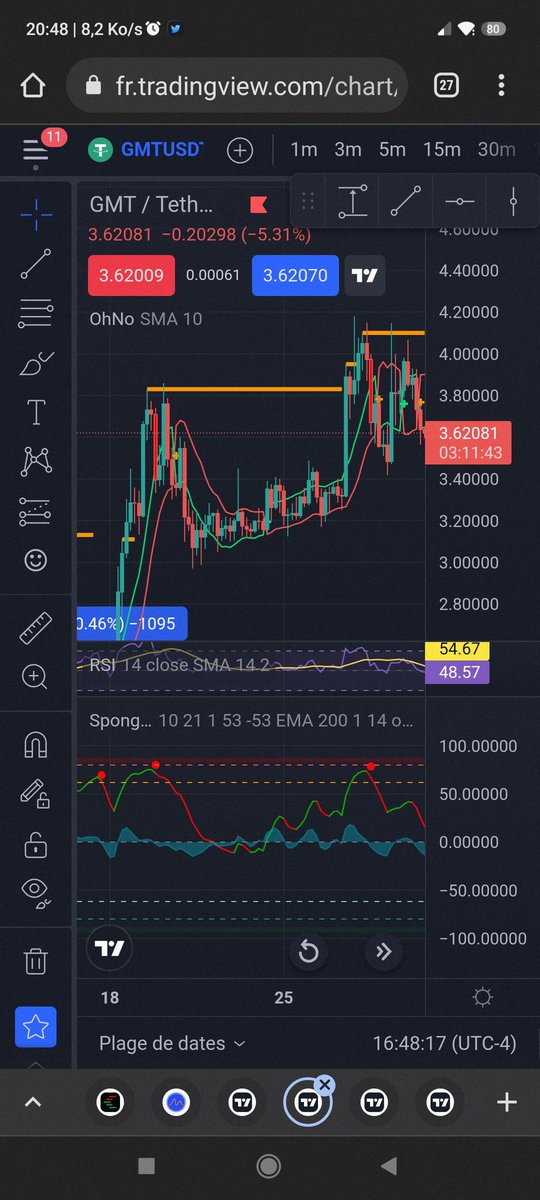Open the pattern drawing tools
The height and width of the screenshot is (1200, 540).
pos(36,462)
